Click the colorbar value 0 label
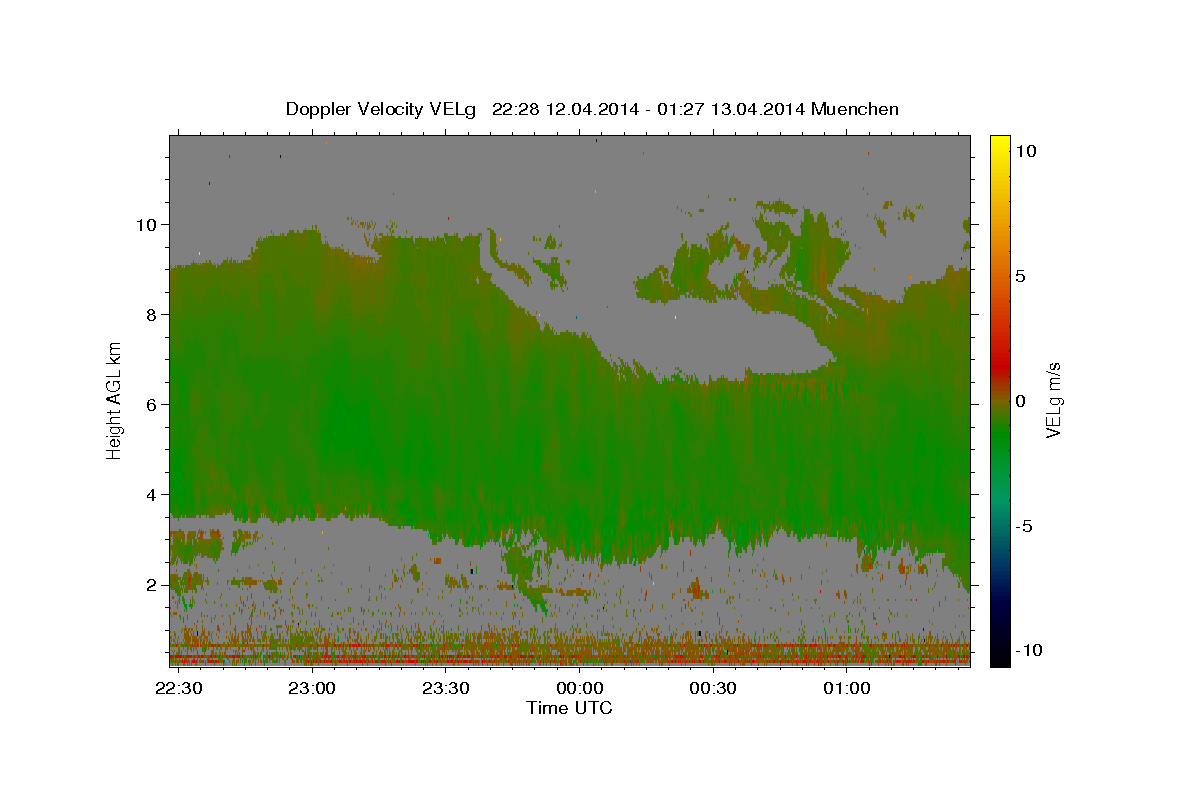The height and width of the screenshot is (800, 1200). [x=1020, y=401]
